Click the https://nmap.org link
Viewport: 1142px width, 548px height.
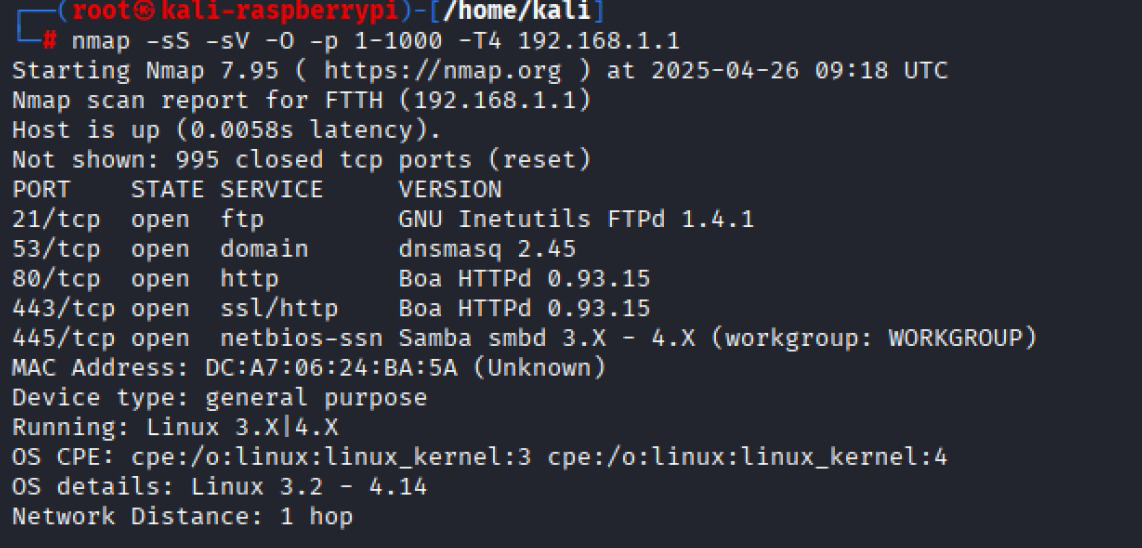[443, 71]
